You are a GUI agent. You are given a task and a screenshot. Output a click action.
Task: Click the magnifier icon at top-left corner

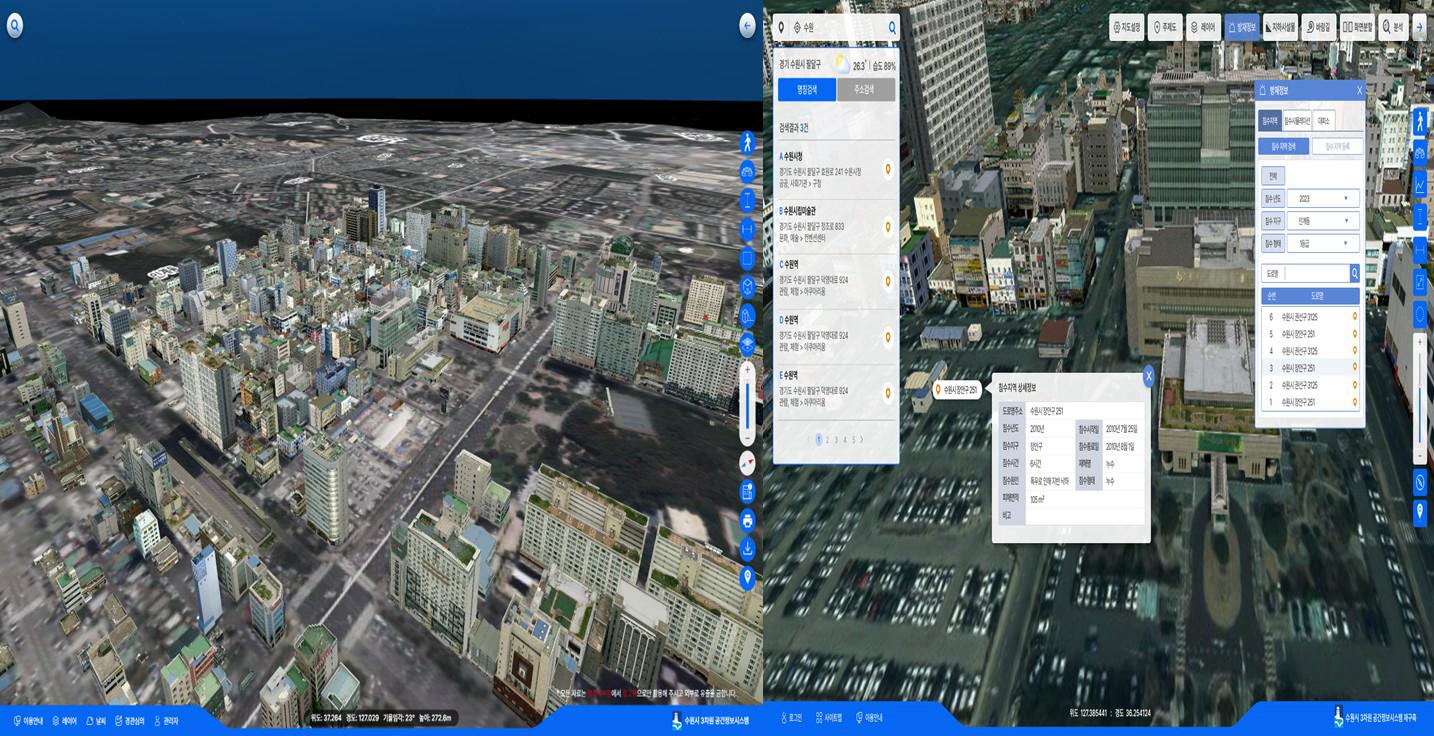click(14, 26)
